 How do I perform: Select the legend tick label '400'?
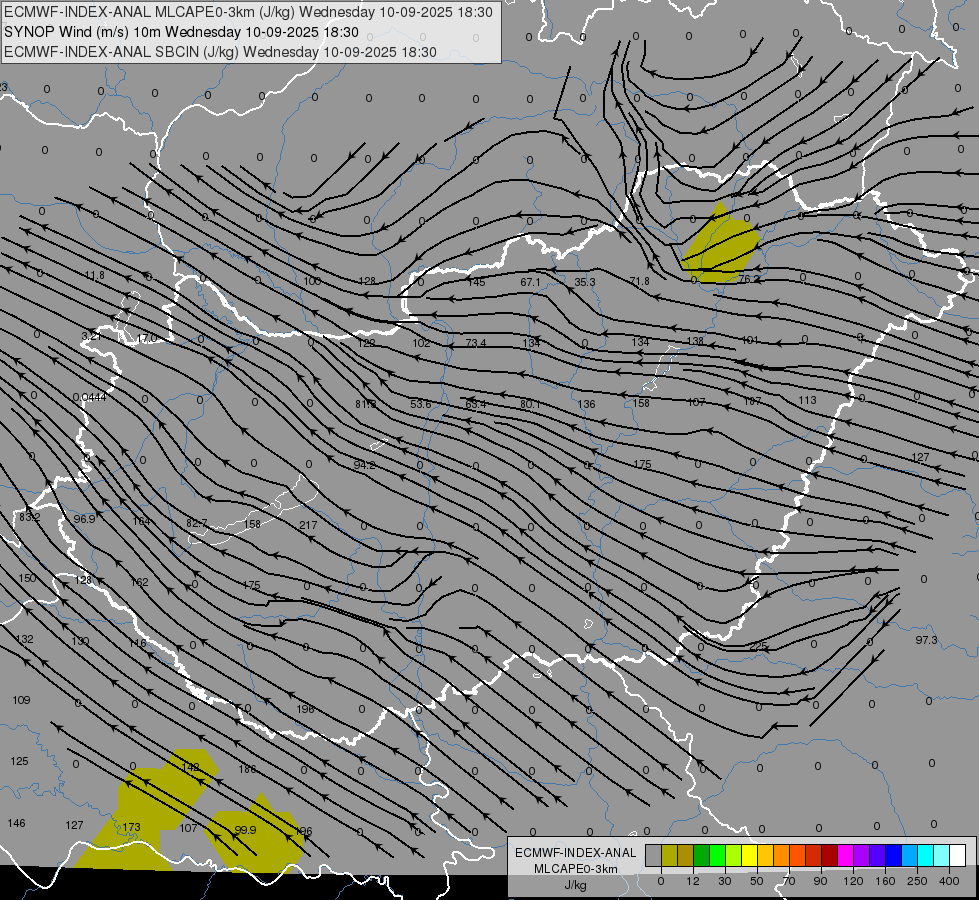click(950, 881)
